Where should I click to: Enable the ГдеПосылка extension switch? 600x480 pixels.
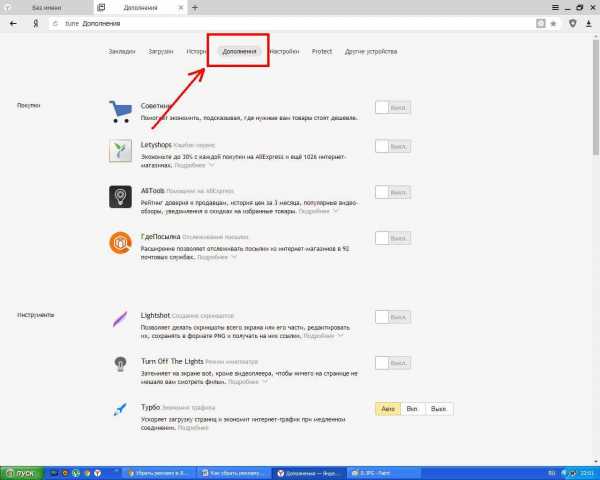pos(393,238)
